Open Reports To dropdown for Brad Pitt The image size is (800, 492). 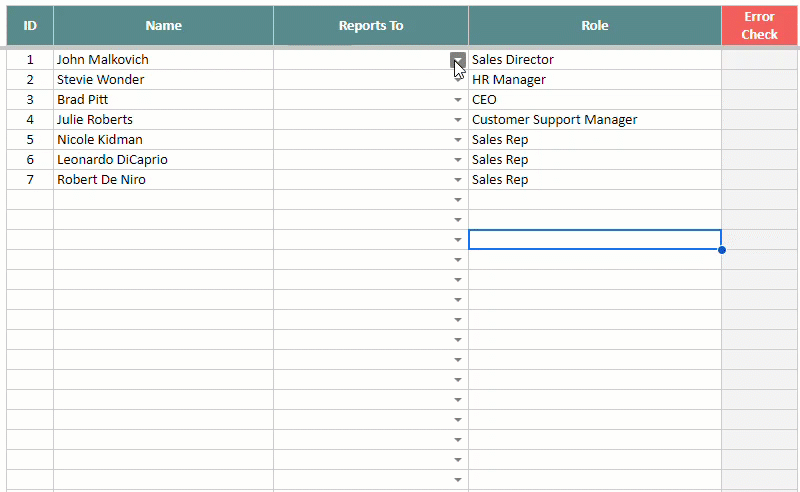458,100
